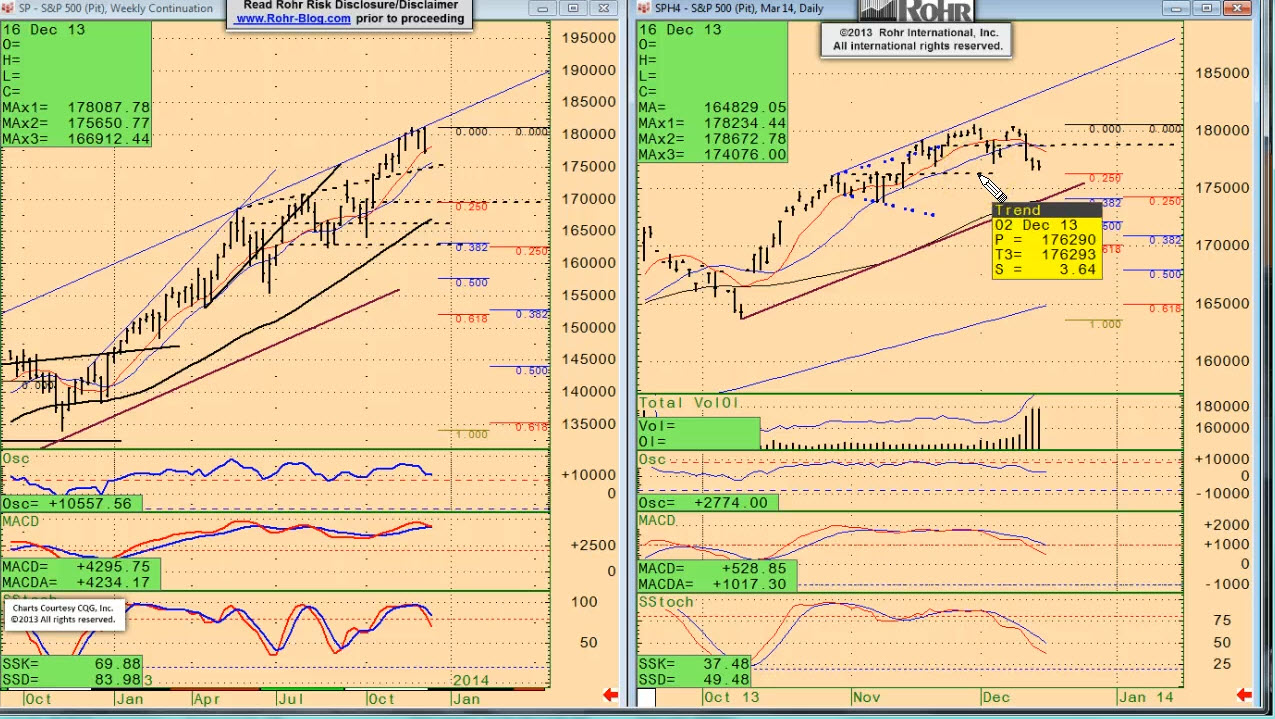Click the 2014 label on weekly time axis
Screen dimensions: 1275x719
click(x=470, y=680)
